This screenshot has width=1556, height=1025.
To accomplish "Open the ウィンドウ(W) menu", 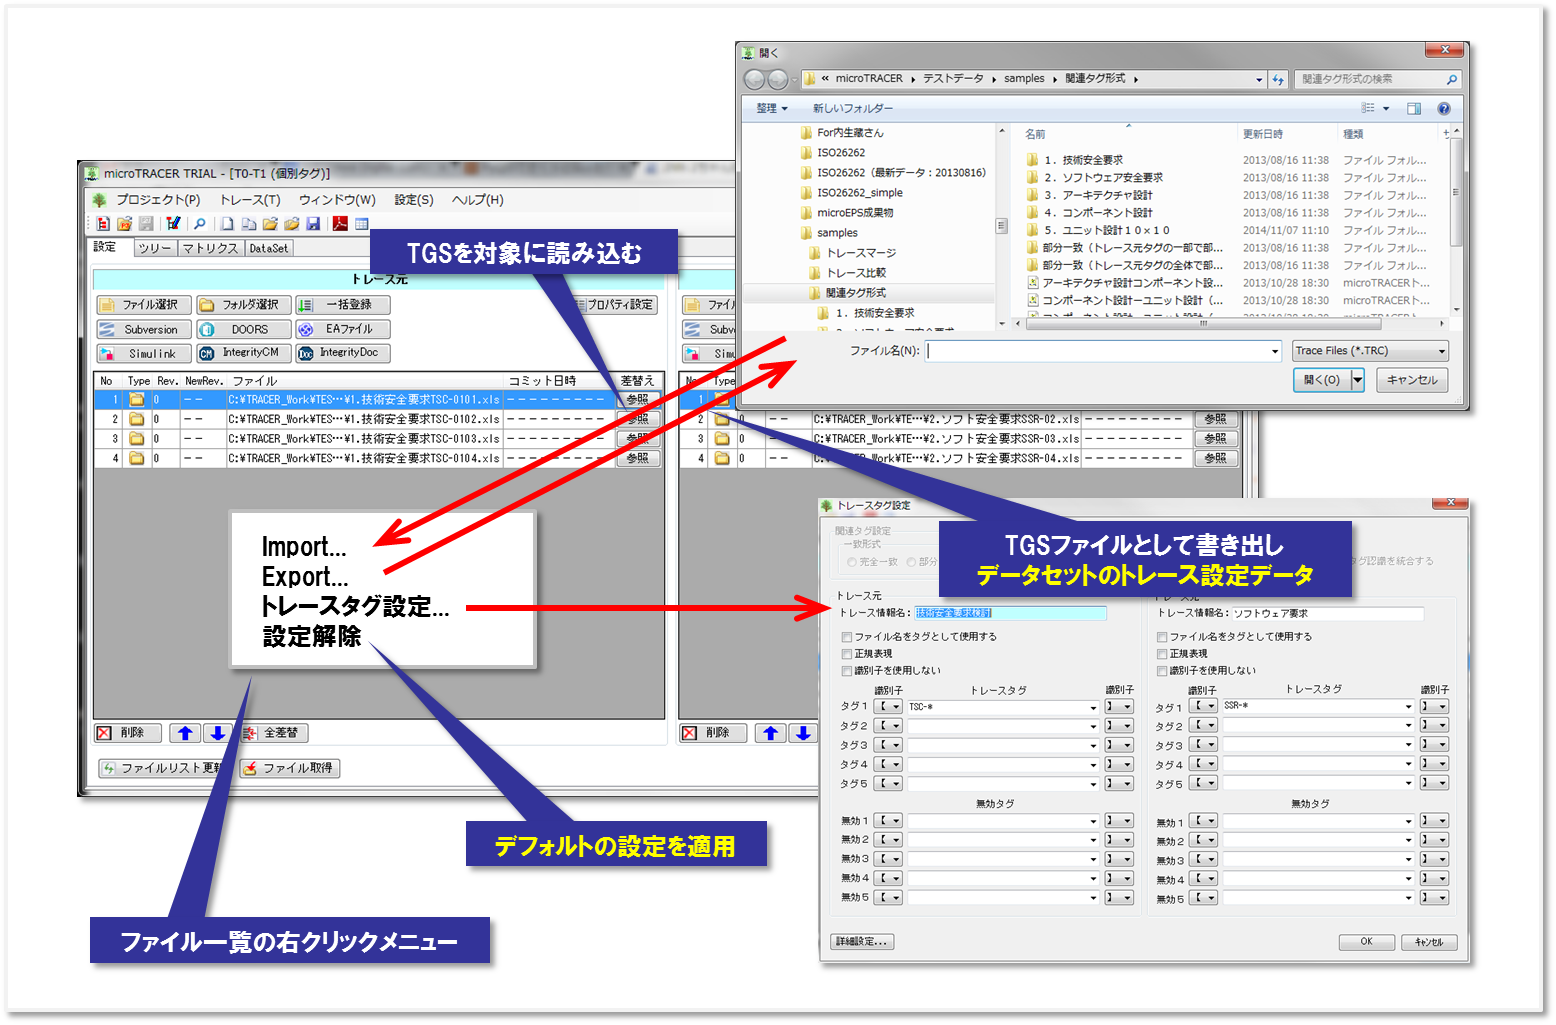I will [337, 200].
